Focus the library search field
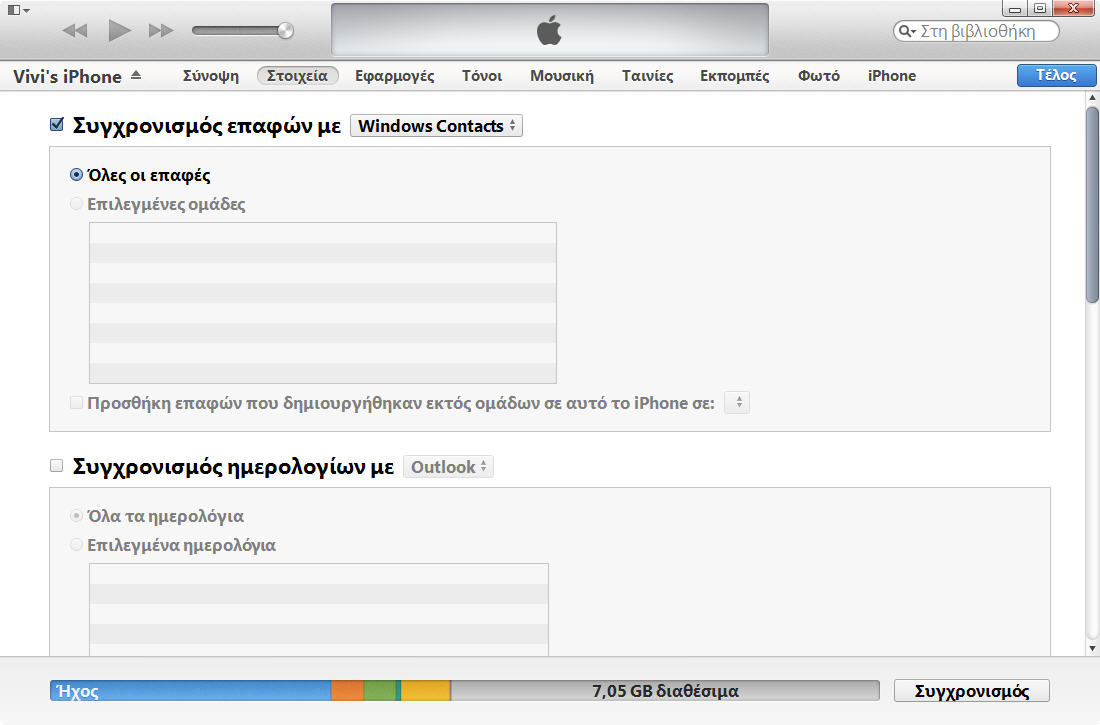The image size is (1100, 725). [x=977, y=31]
